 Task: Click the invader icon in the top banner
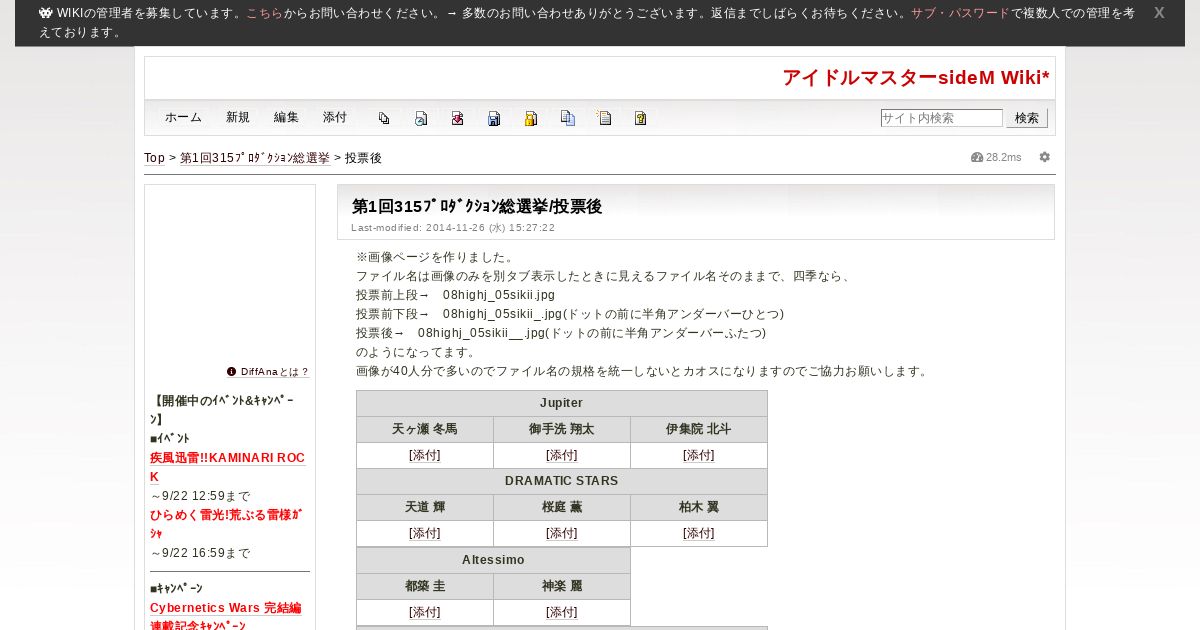tap(46, 13)
